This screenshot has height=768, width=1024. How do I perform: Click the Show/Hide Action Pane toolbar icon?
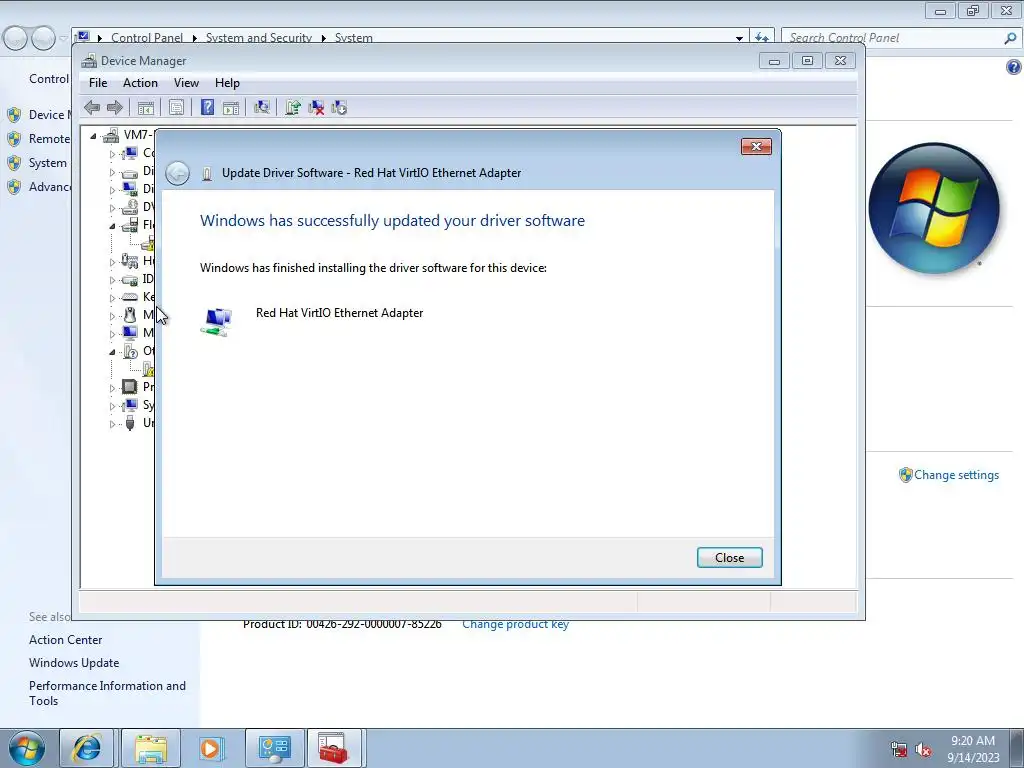tap(231, 108)
